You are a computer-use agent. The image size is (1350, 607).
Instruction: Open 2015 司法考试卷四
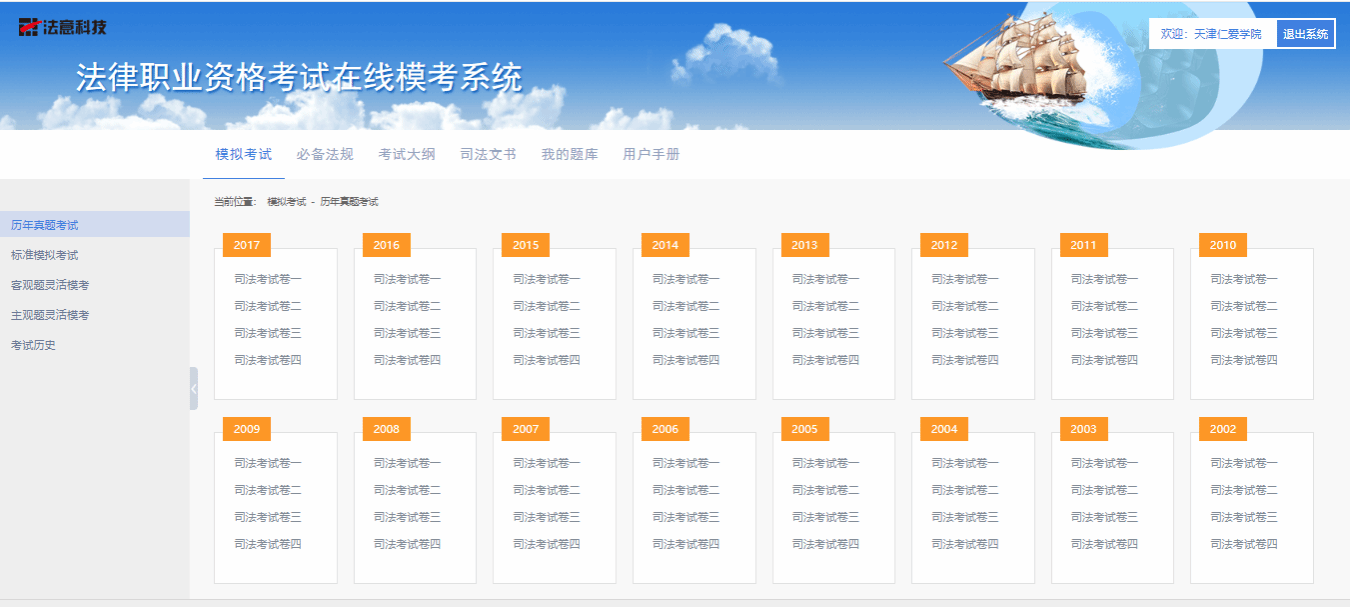[x=547, y=360]
